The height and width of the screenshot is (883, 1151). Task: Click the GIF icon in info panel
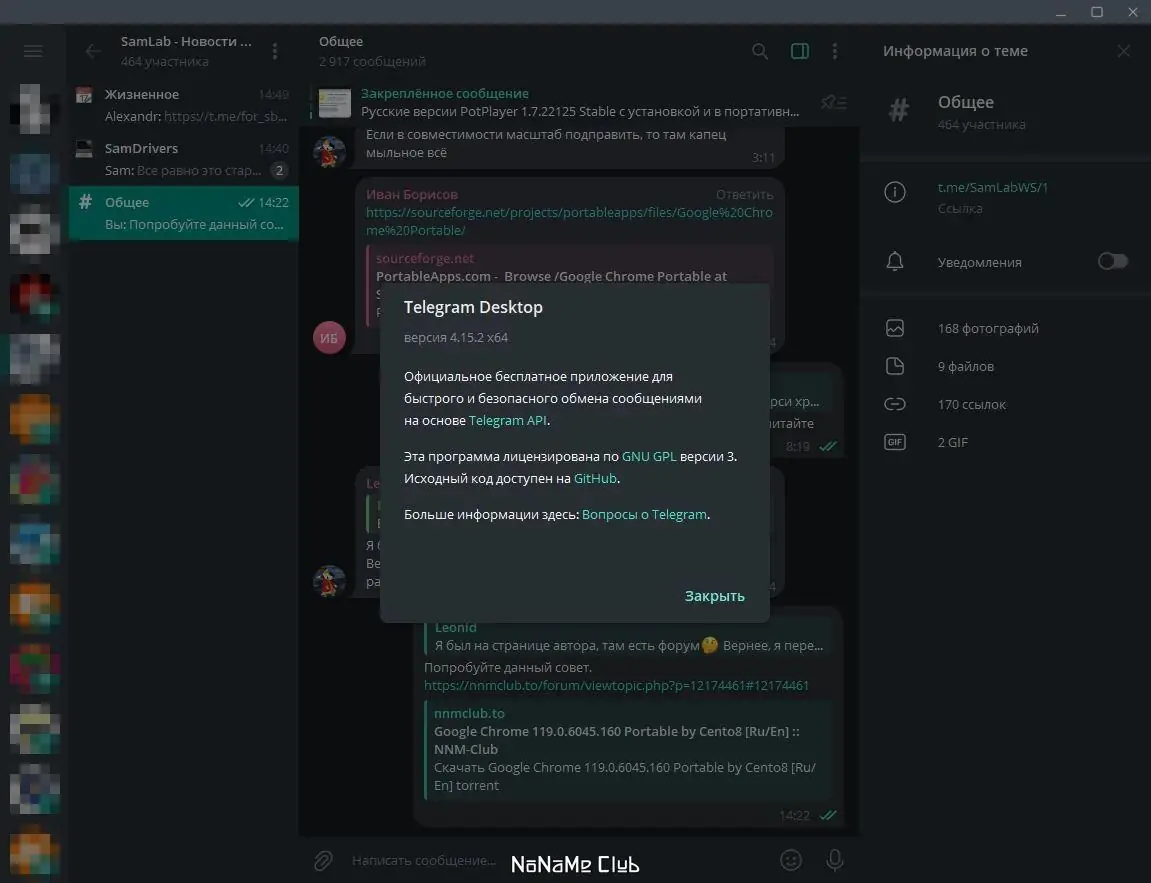[x=894, y=442]
